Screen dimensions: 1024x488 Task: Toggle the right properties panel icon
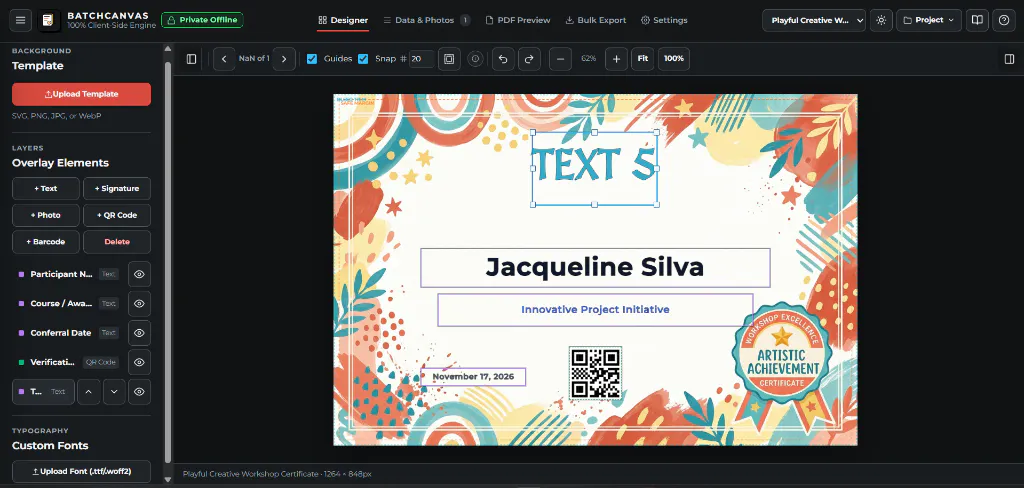click(x=1009, y=59)
